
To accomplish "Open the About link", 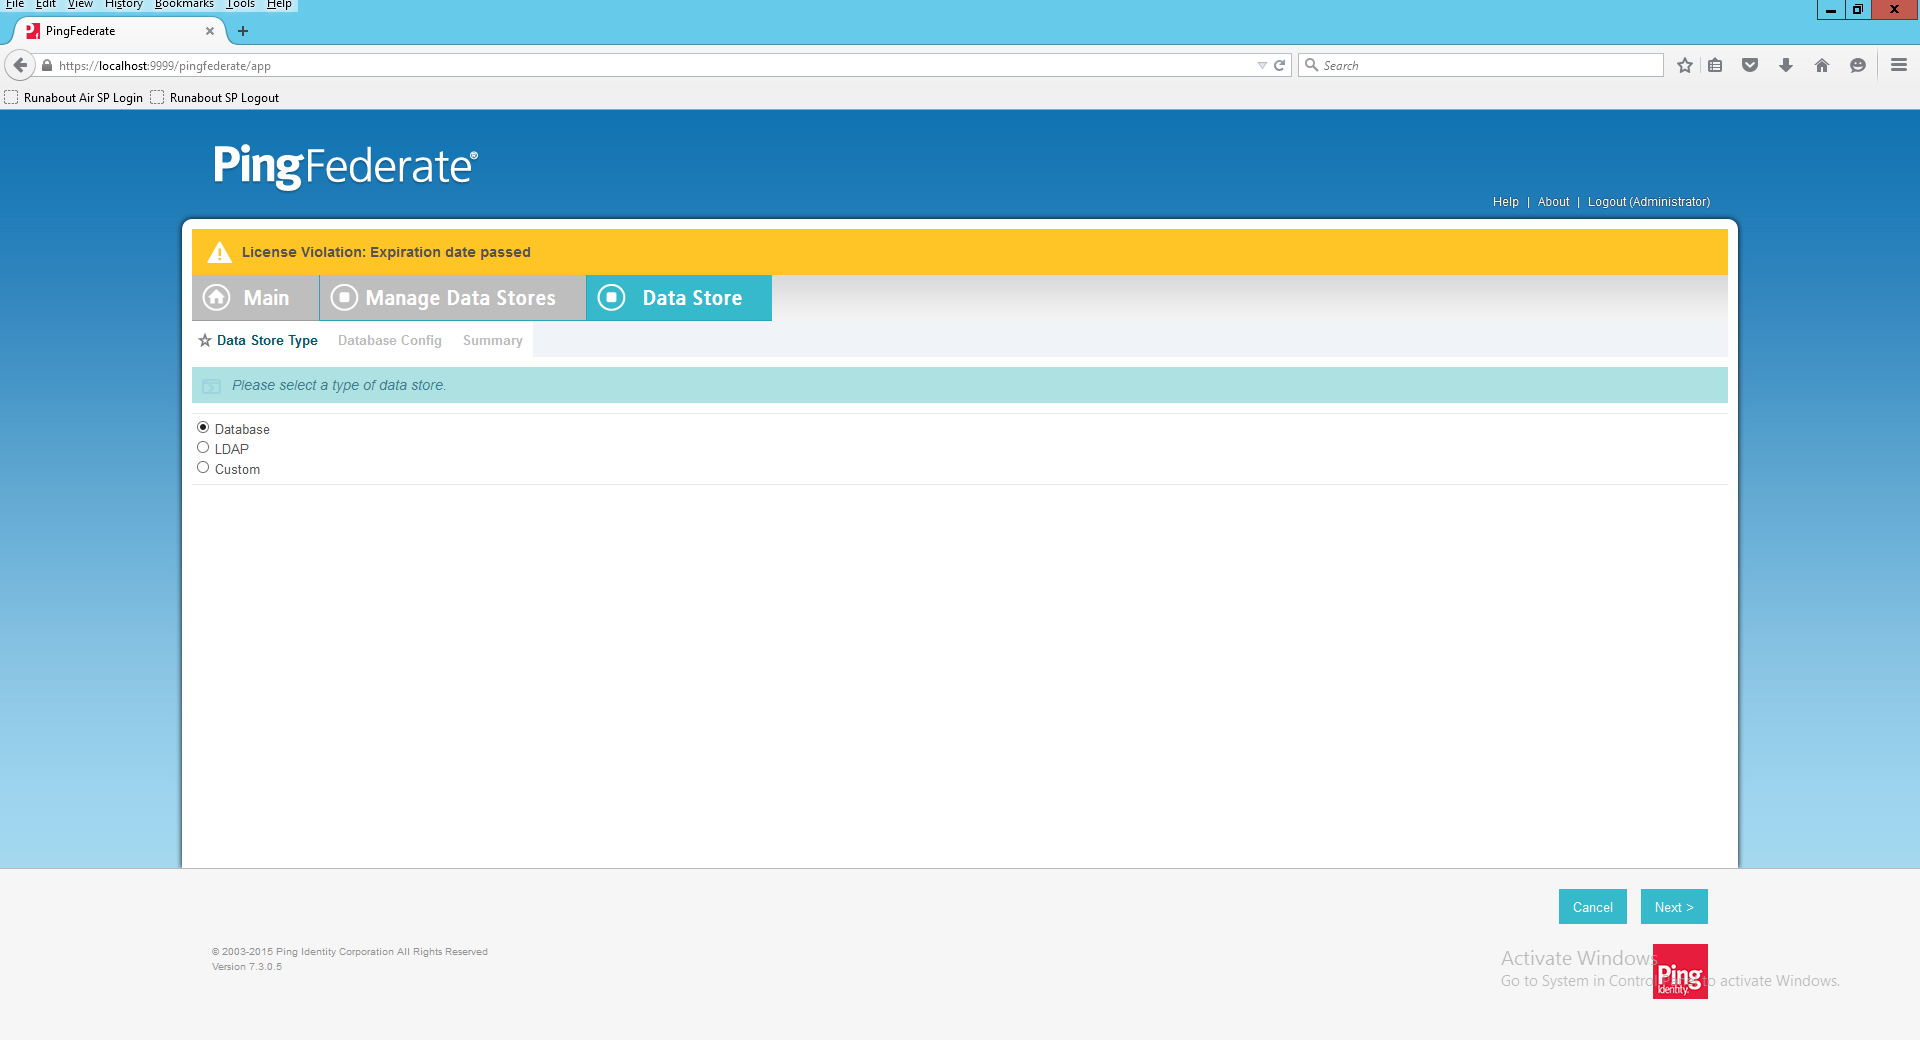I will click(x=1554, y=202).
